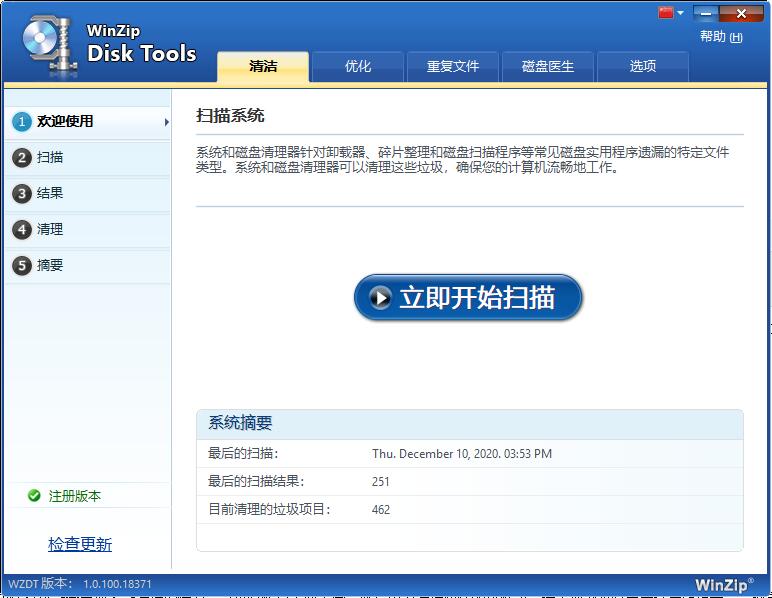Expand the arrow next to 欢迎使用
772x598 pixels.
point(166,122)
